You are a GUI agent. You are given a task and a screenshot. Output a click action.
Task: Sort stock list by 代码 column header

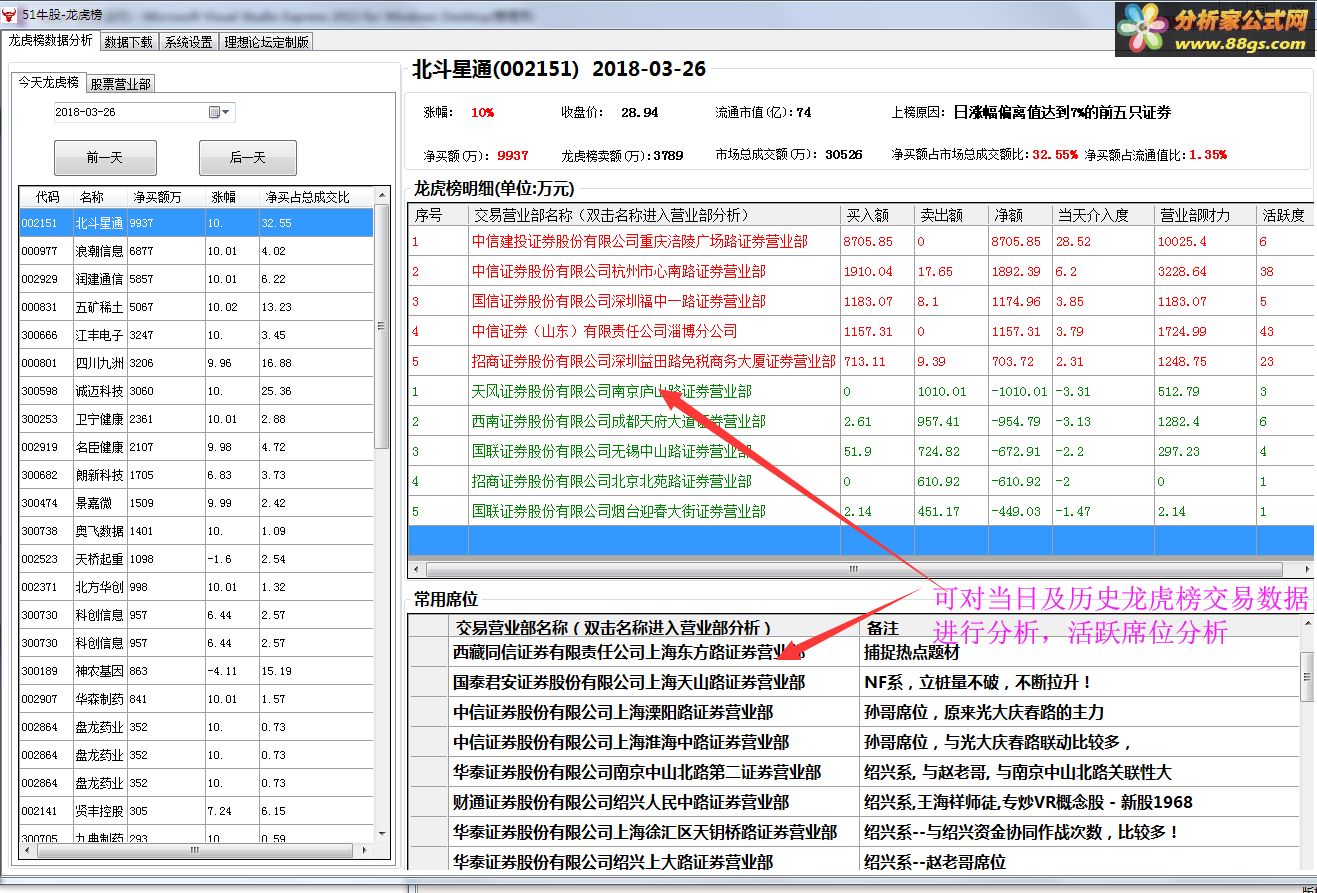[47, 197]
